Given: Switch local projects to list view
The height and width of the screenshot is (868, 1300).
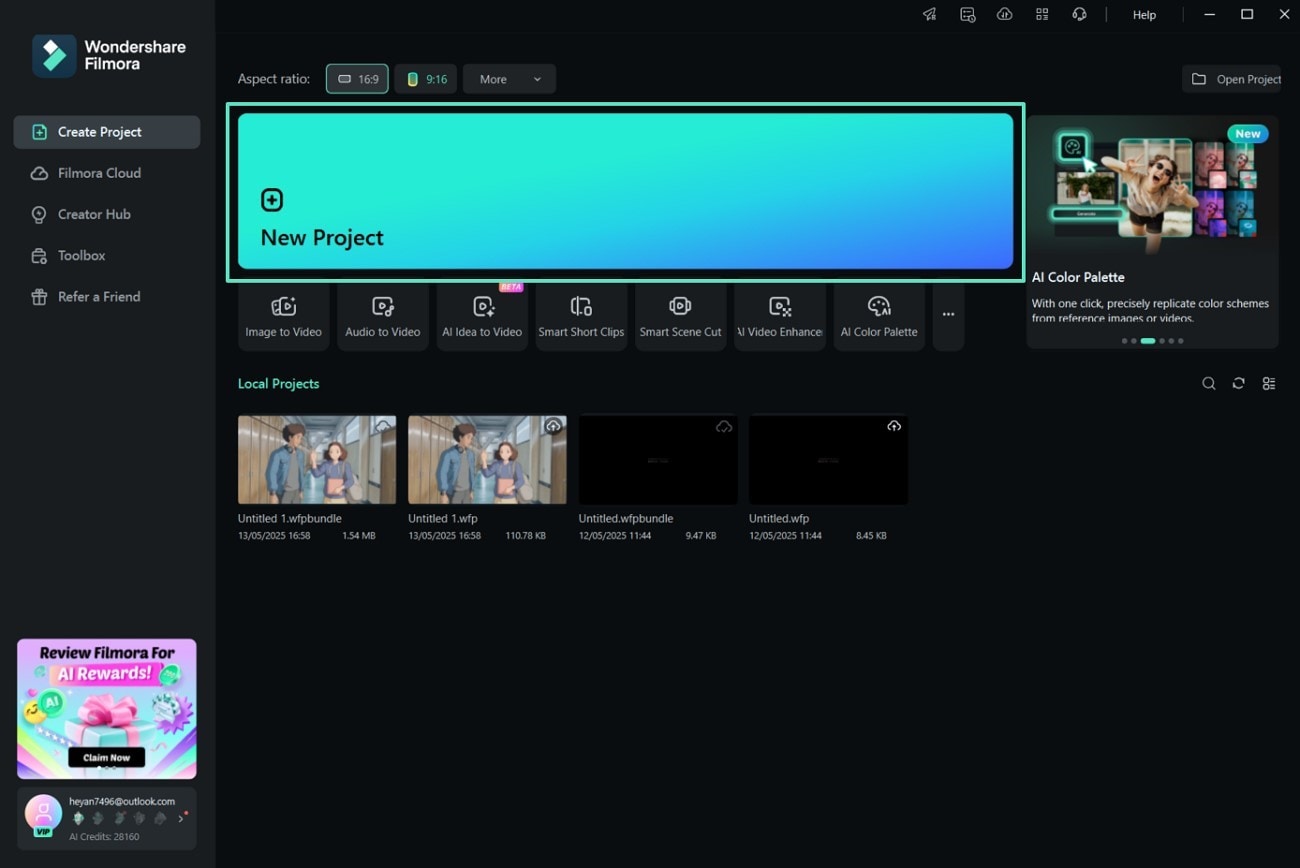Looking at the screenshot, I should [x=1269, y=384].
